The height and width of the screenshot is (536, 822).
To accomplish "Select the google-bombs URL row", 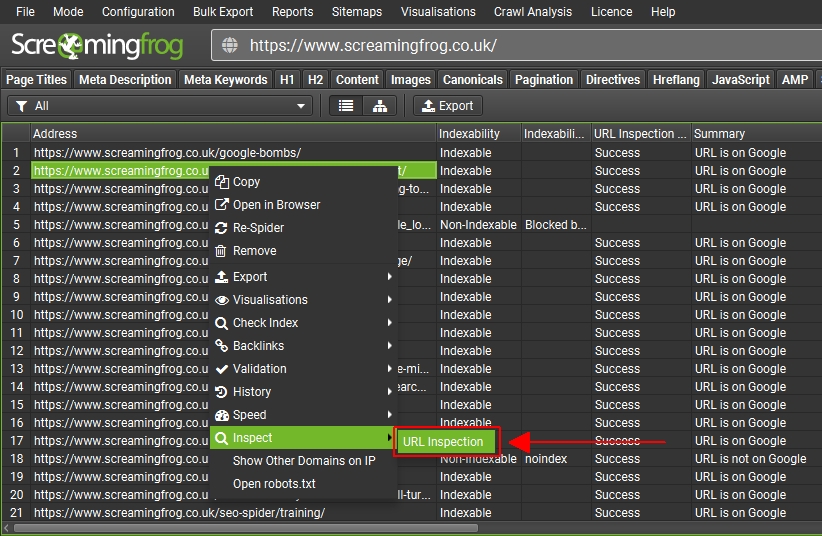I will pos(233,153).
